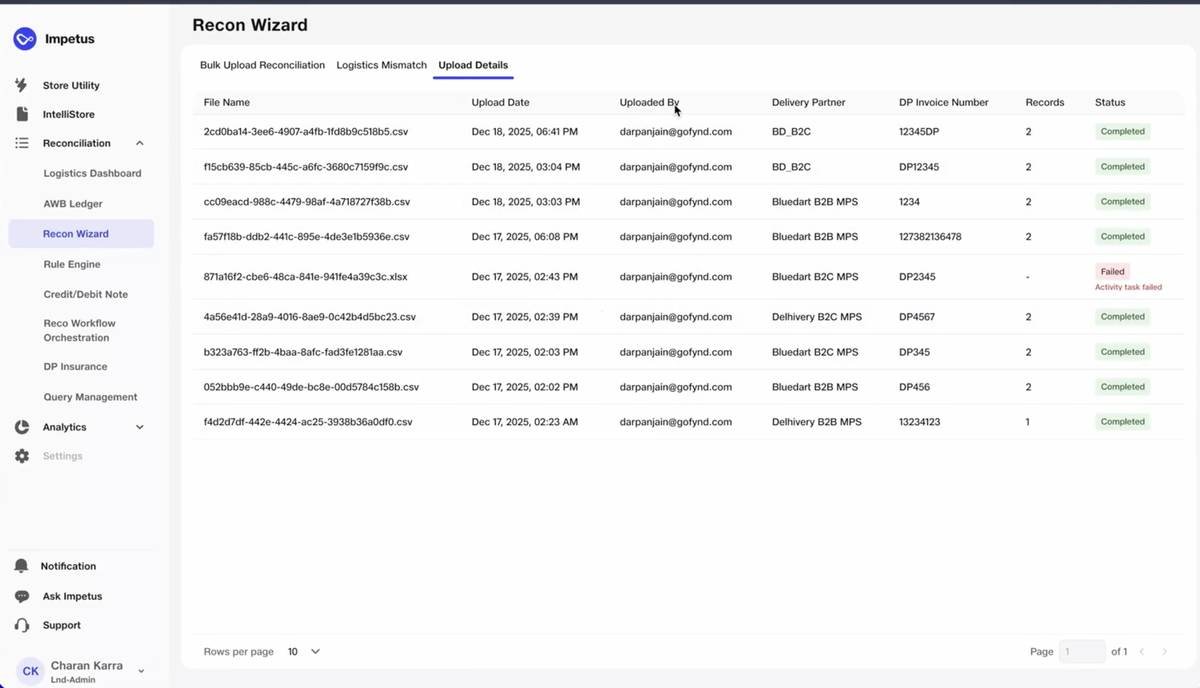The image size is (1200, 688).
Task: Expand the Analytics menu chevron
Action: (x=139, y=427)
